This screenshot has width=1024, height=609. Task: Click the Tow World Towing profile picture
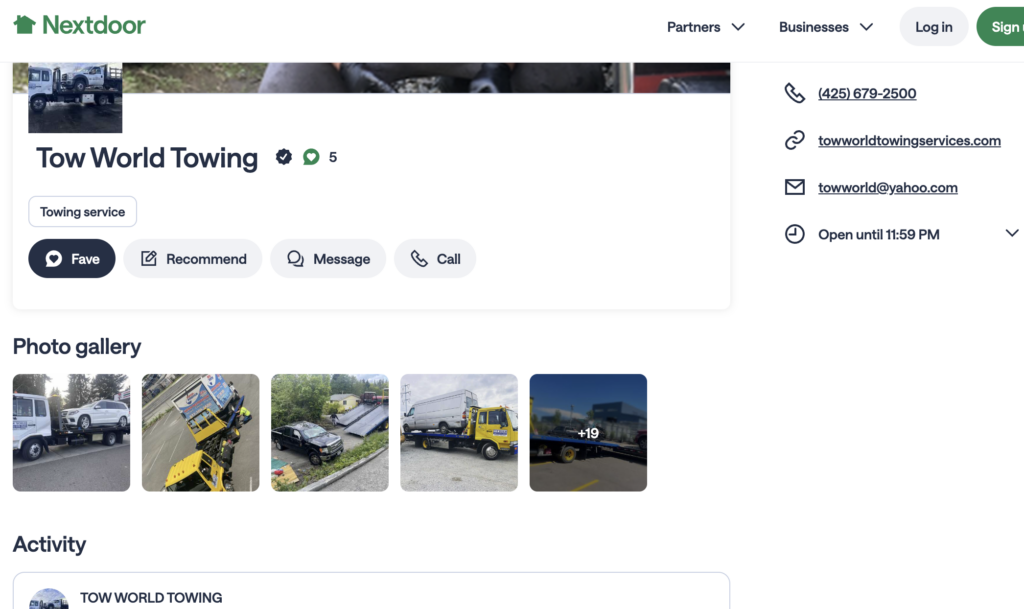pyautogui.click(x=75, y=97)
